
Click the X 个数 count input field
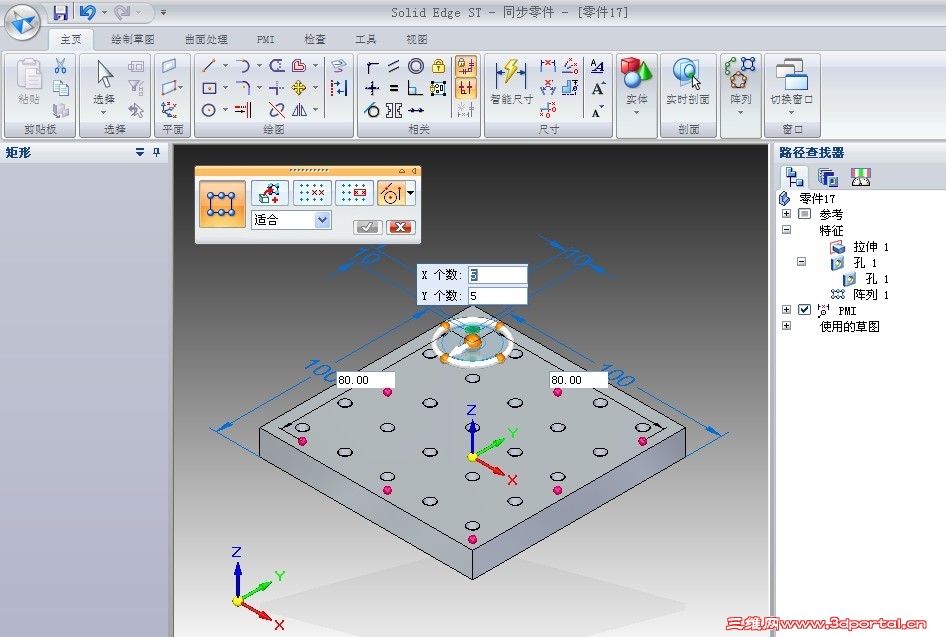pyautogui.click(x=498, y=274)
